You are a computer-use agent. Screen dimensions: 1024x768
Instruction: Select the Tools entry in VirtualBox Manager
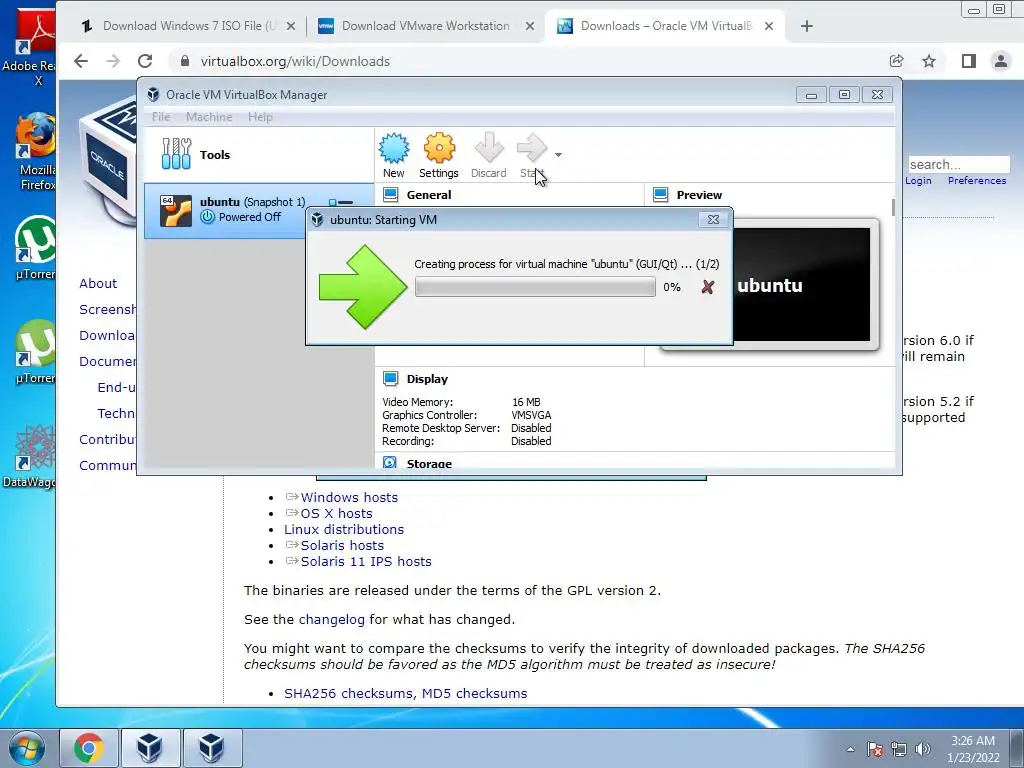[x=259, y=155]
